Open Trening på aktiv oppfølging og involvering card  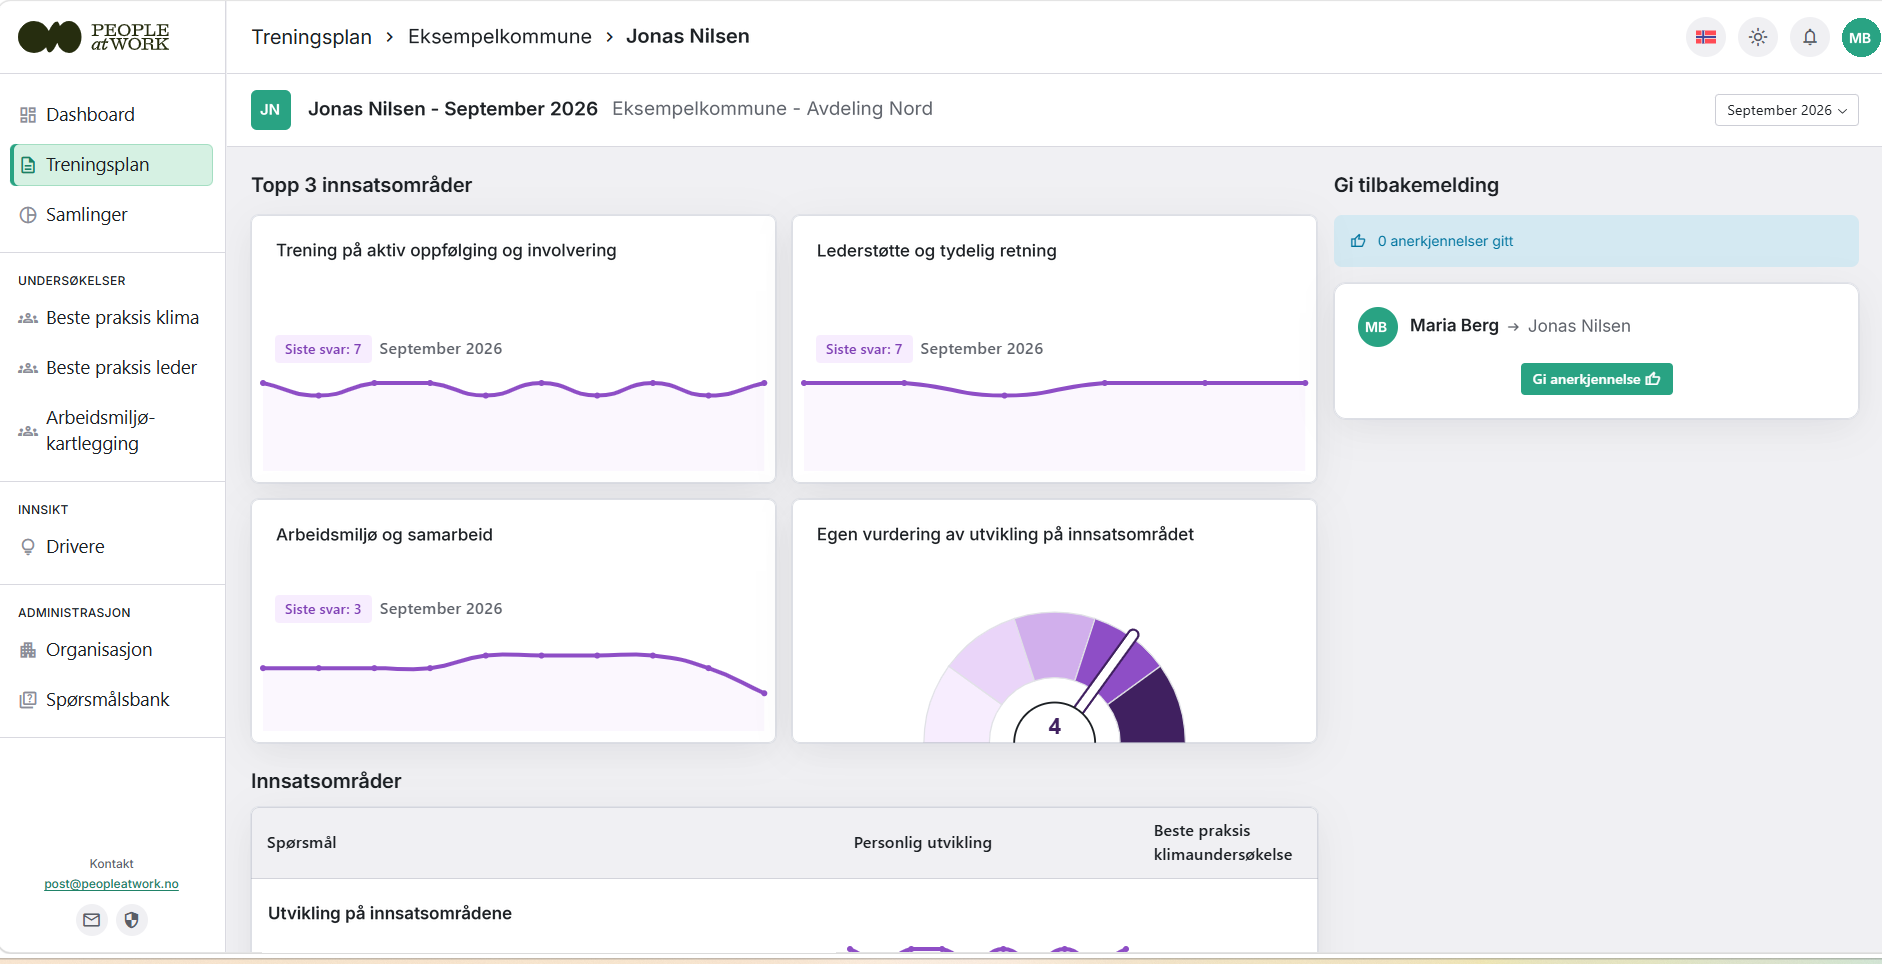[513, 349]
